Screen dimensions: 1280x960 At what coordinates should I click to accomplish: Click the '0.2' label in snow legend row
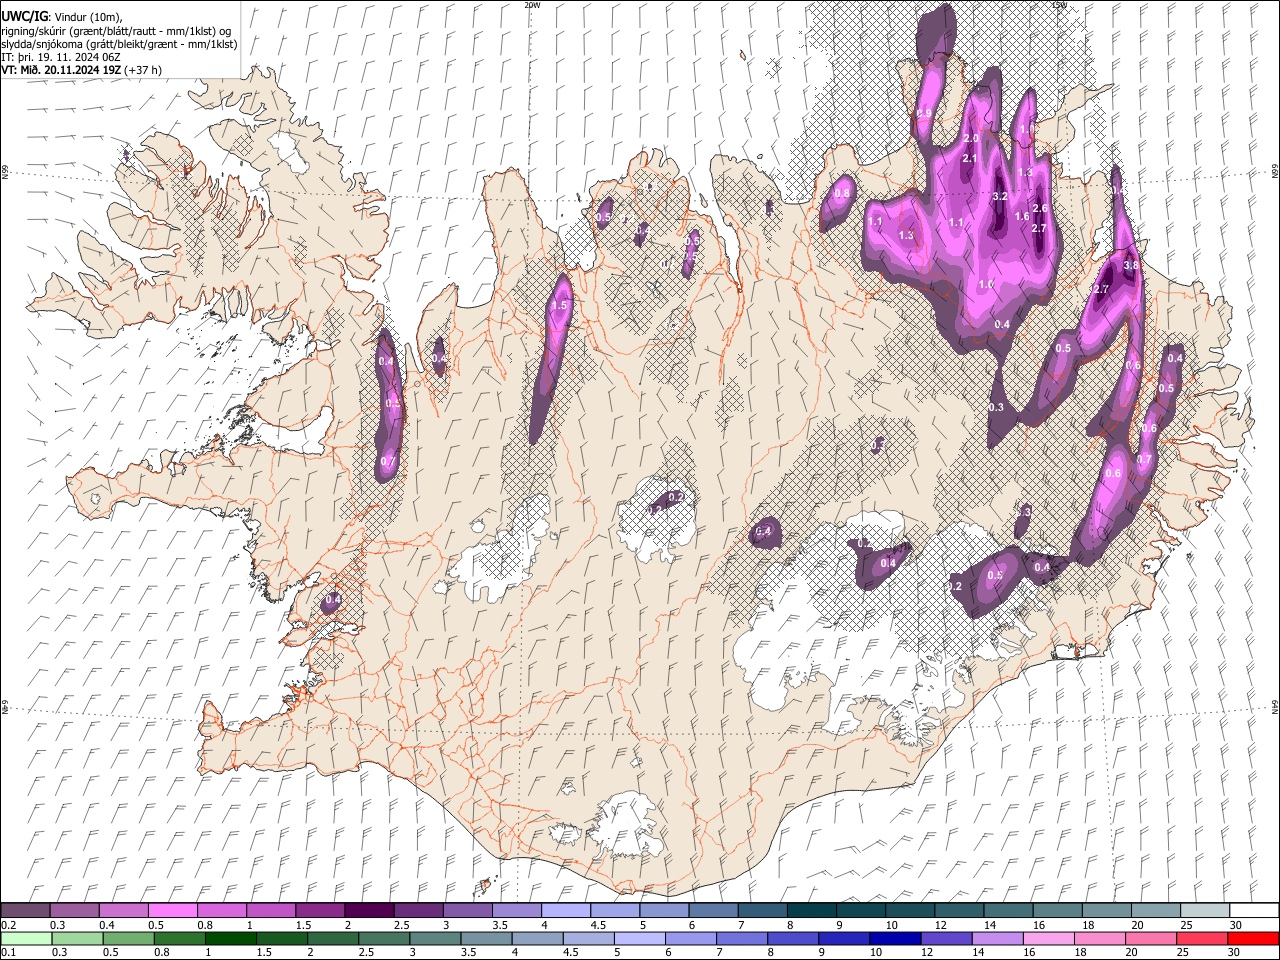point(8,925)
